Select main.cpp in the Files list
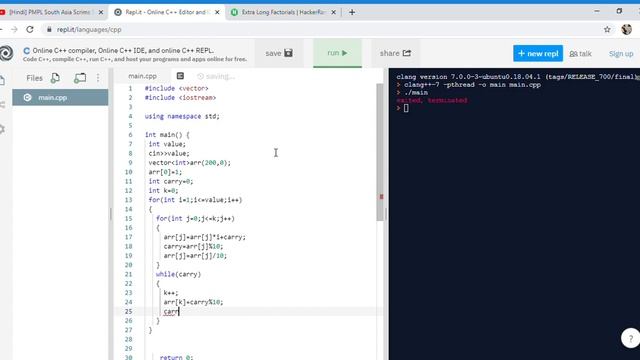Screen dimensions: 640x360 60,98
